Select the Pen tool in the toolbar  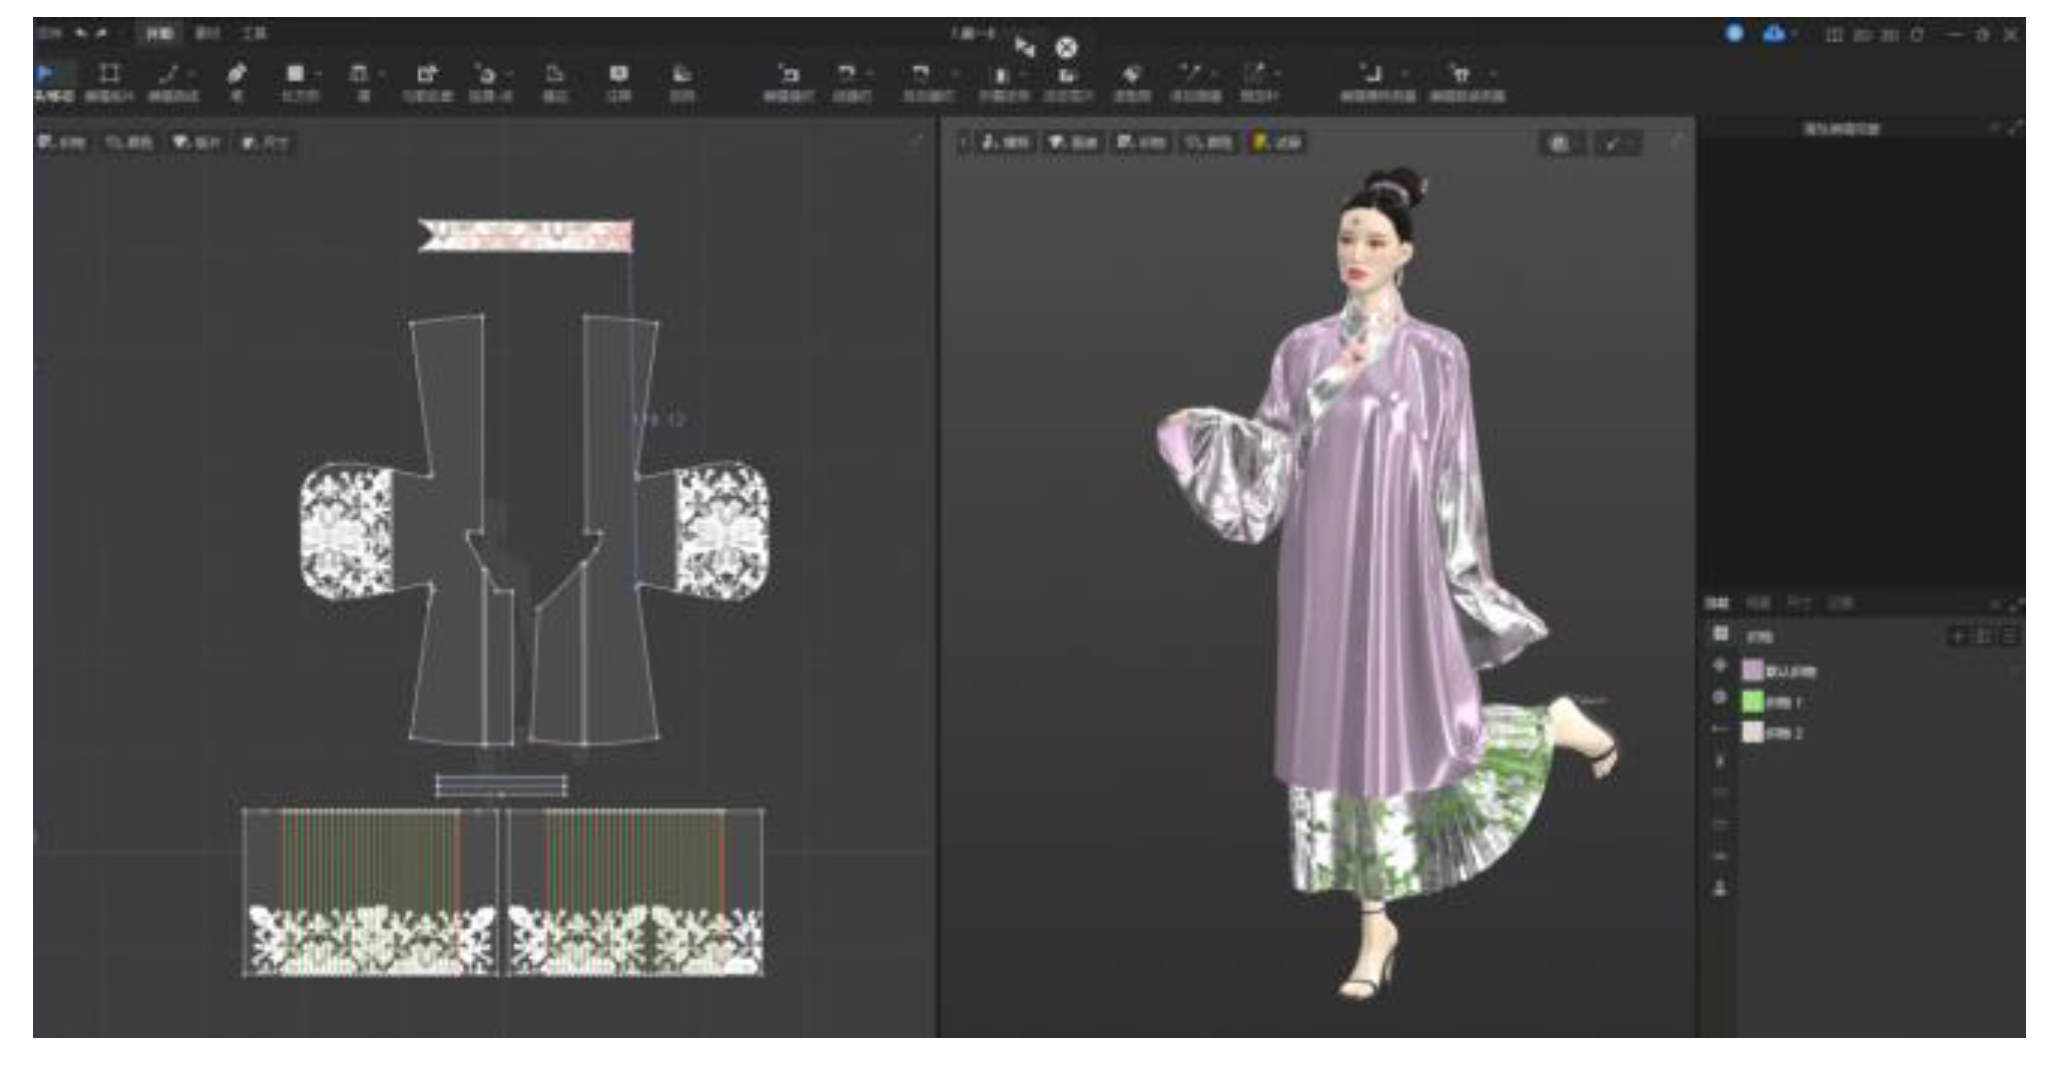tap(236, 74)
